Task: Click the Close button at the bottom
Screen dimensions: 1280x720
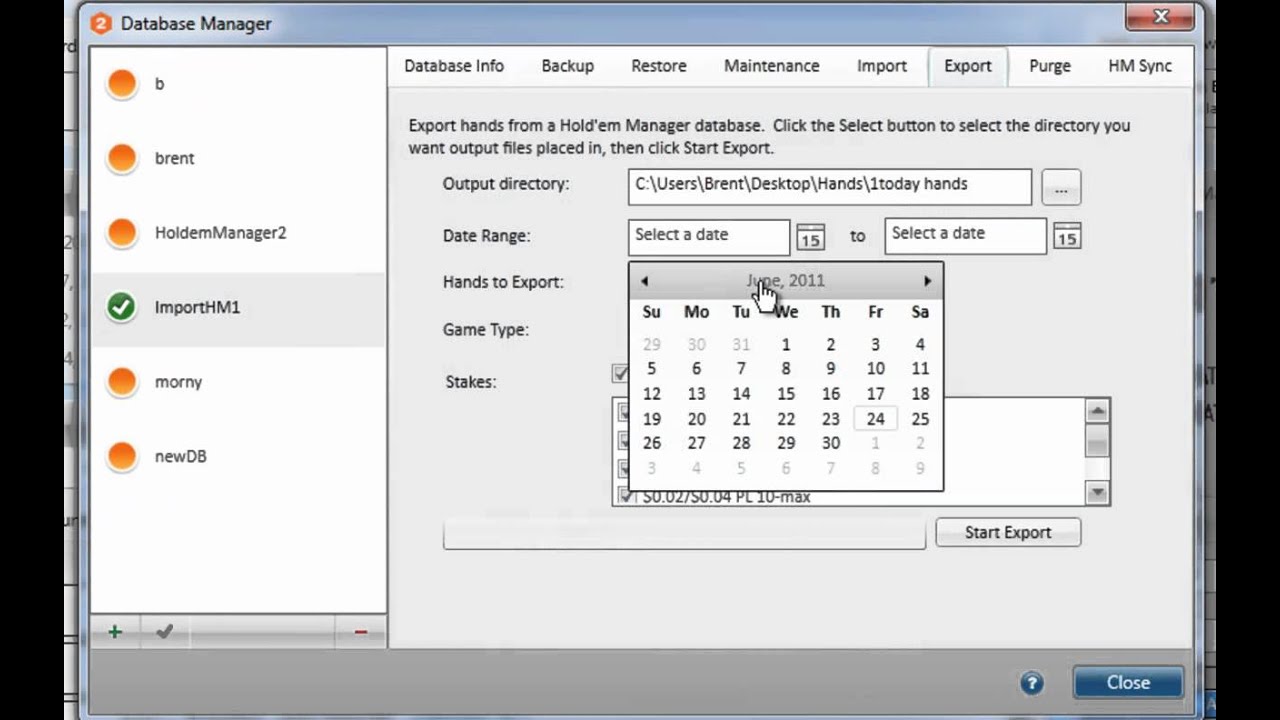Action: [x=1128, y=683]
